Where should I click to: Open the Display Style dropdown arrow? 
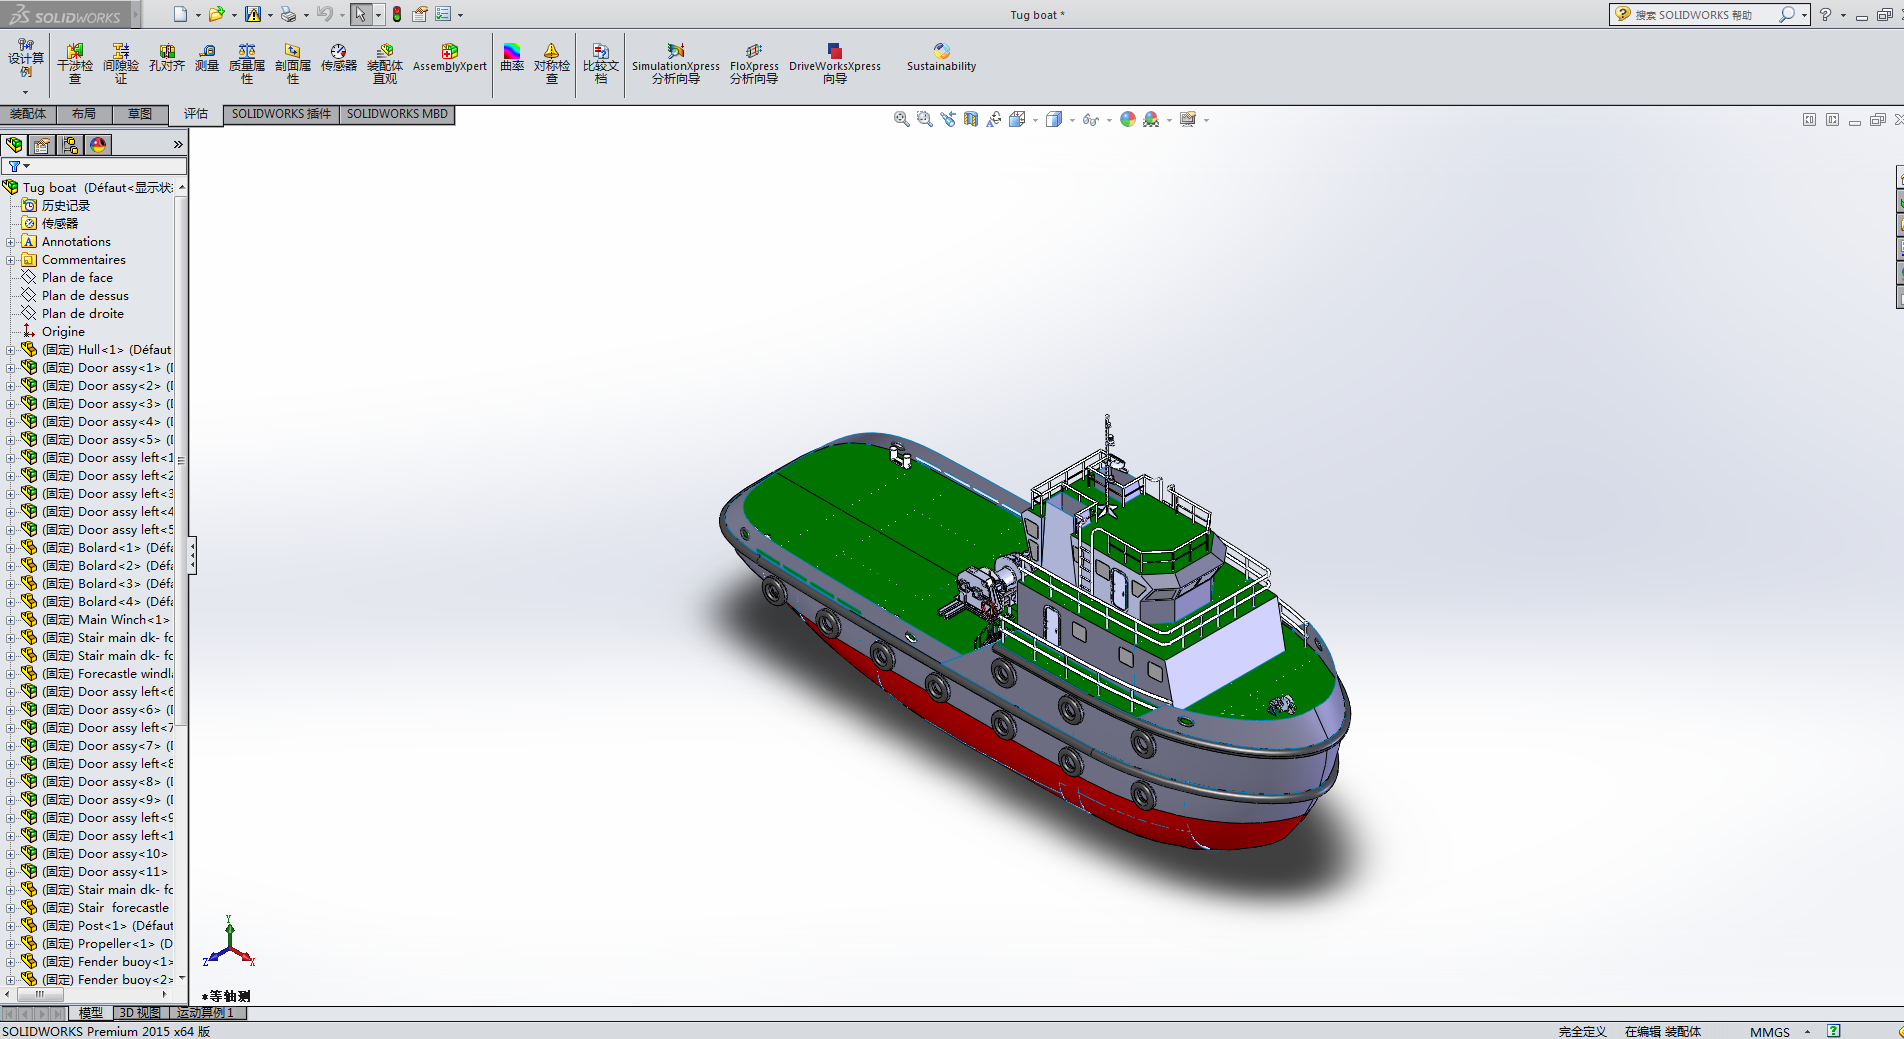[1072, 120]
